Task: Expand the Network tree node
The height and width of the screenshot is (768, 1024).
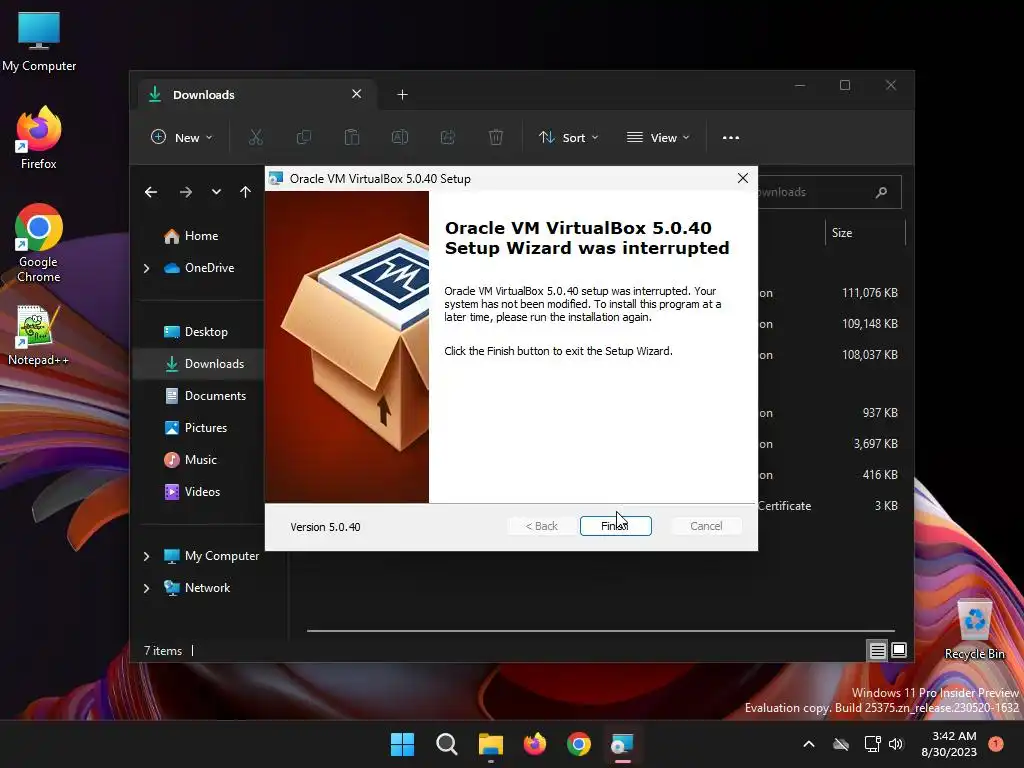Action: click(146, 588)
